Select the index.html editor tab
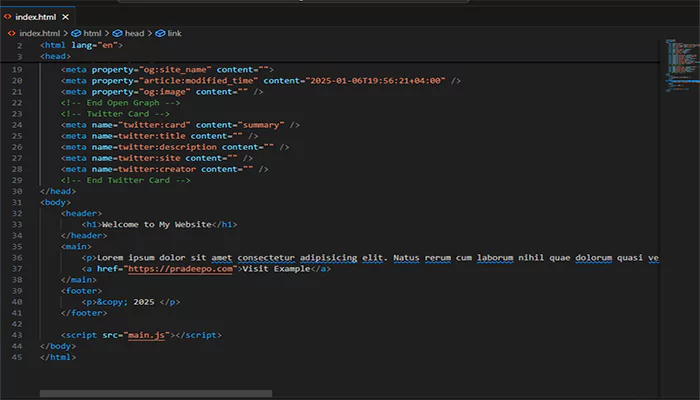The width and height of the screenshot is (700, 400). (38, 17)
